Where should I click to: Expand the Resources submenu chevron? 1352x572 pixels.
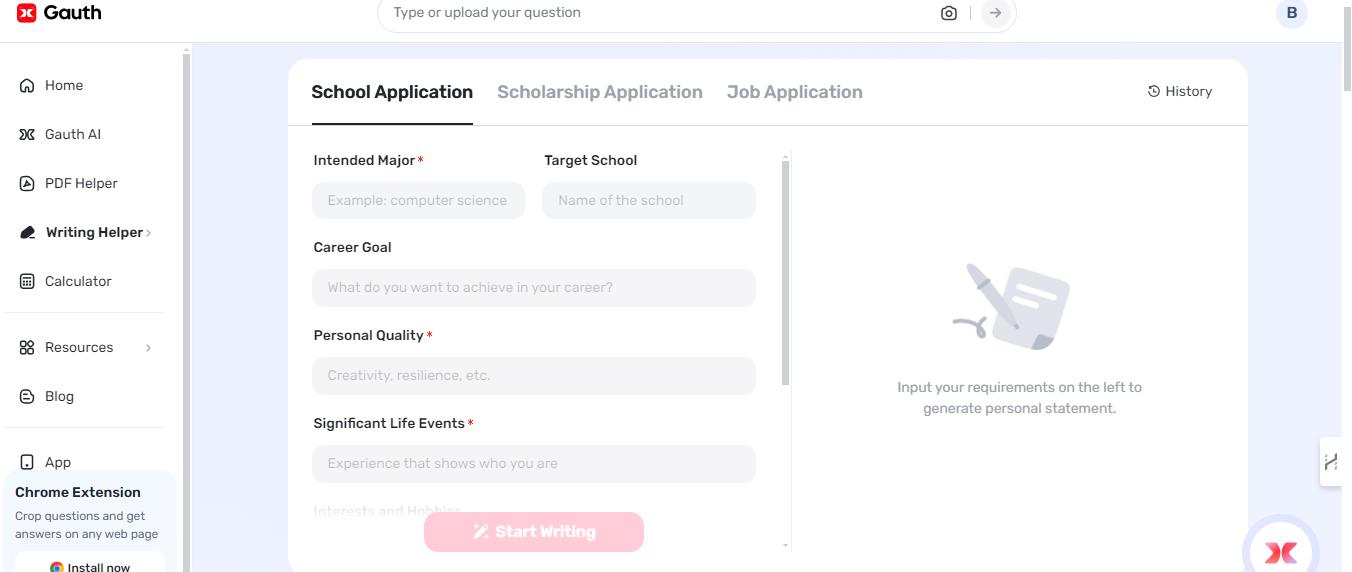148,348
